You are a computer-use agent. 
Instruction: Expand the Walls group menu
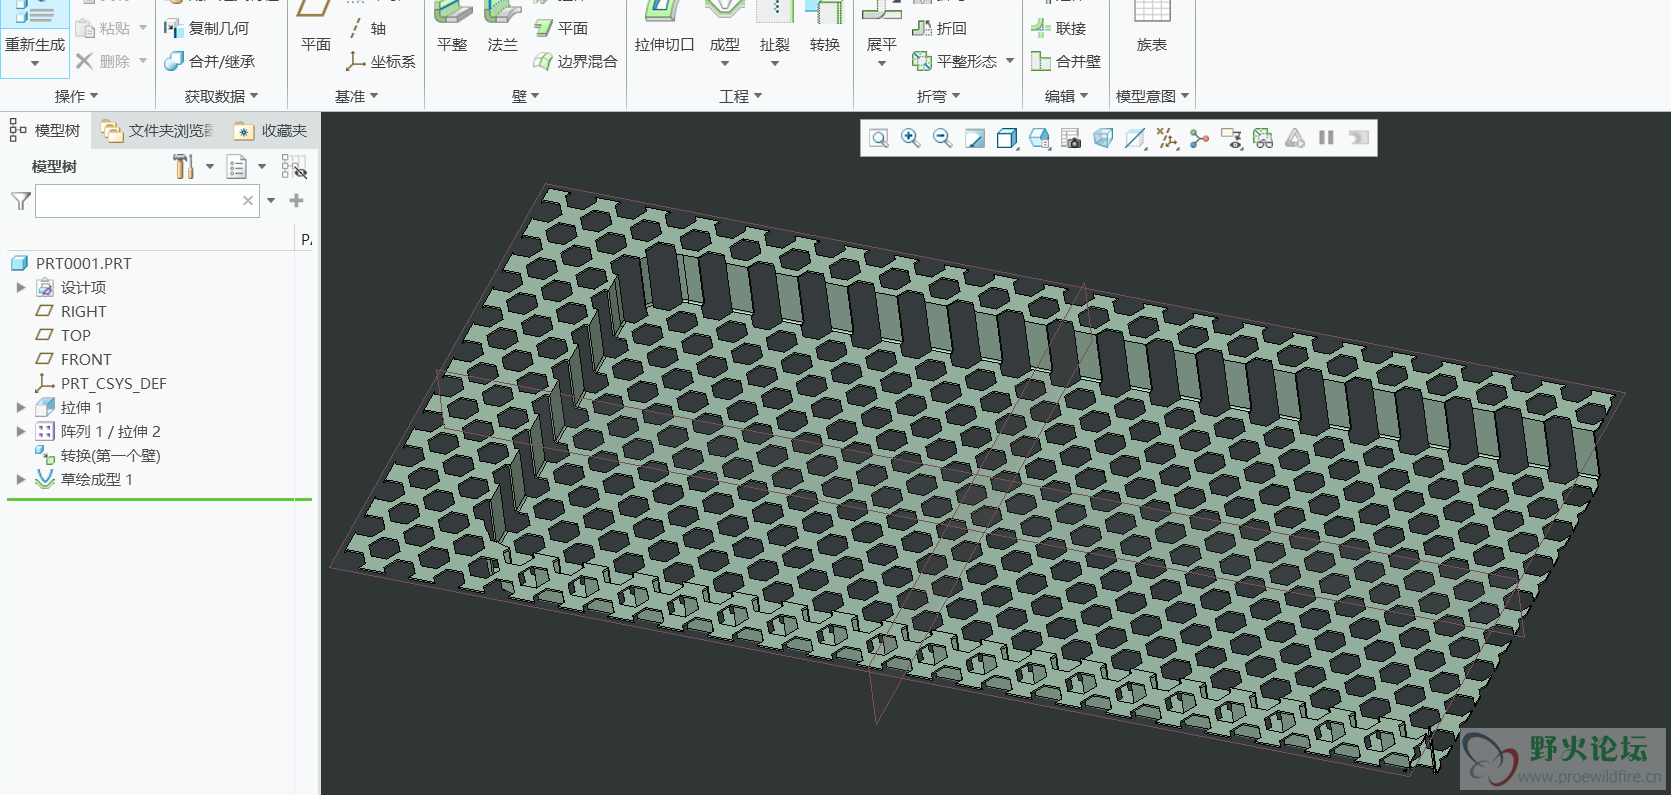pyautogui.click(x=525, y=96)
